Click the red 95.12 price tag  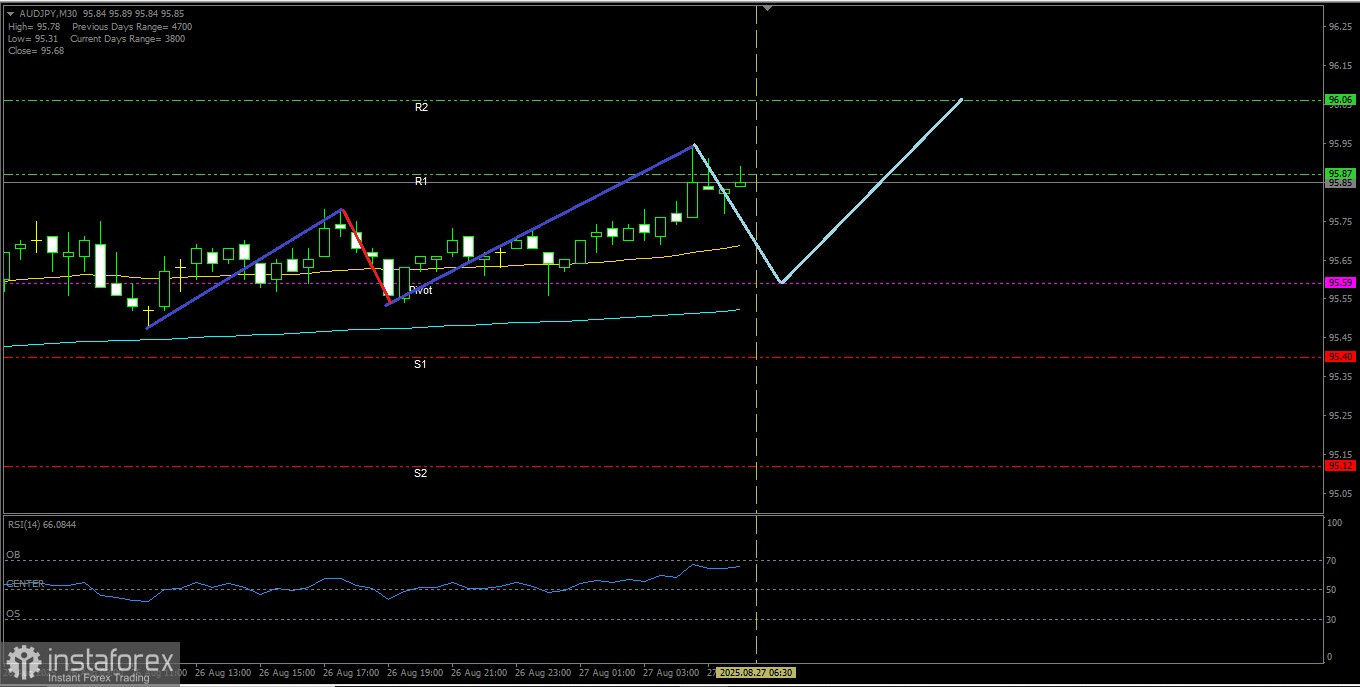1340,466
